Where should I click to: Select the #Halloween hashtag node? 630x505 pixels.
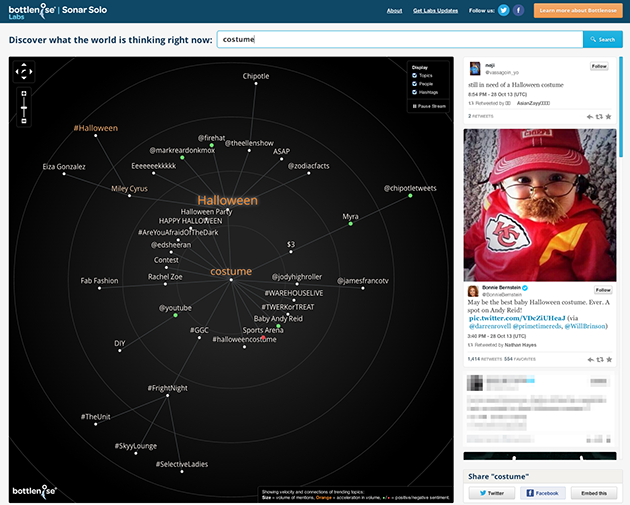pyautogui.click(x=96, y=128)
